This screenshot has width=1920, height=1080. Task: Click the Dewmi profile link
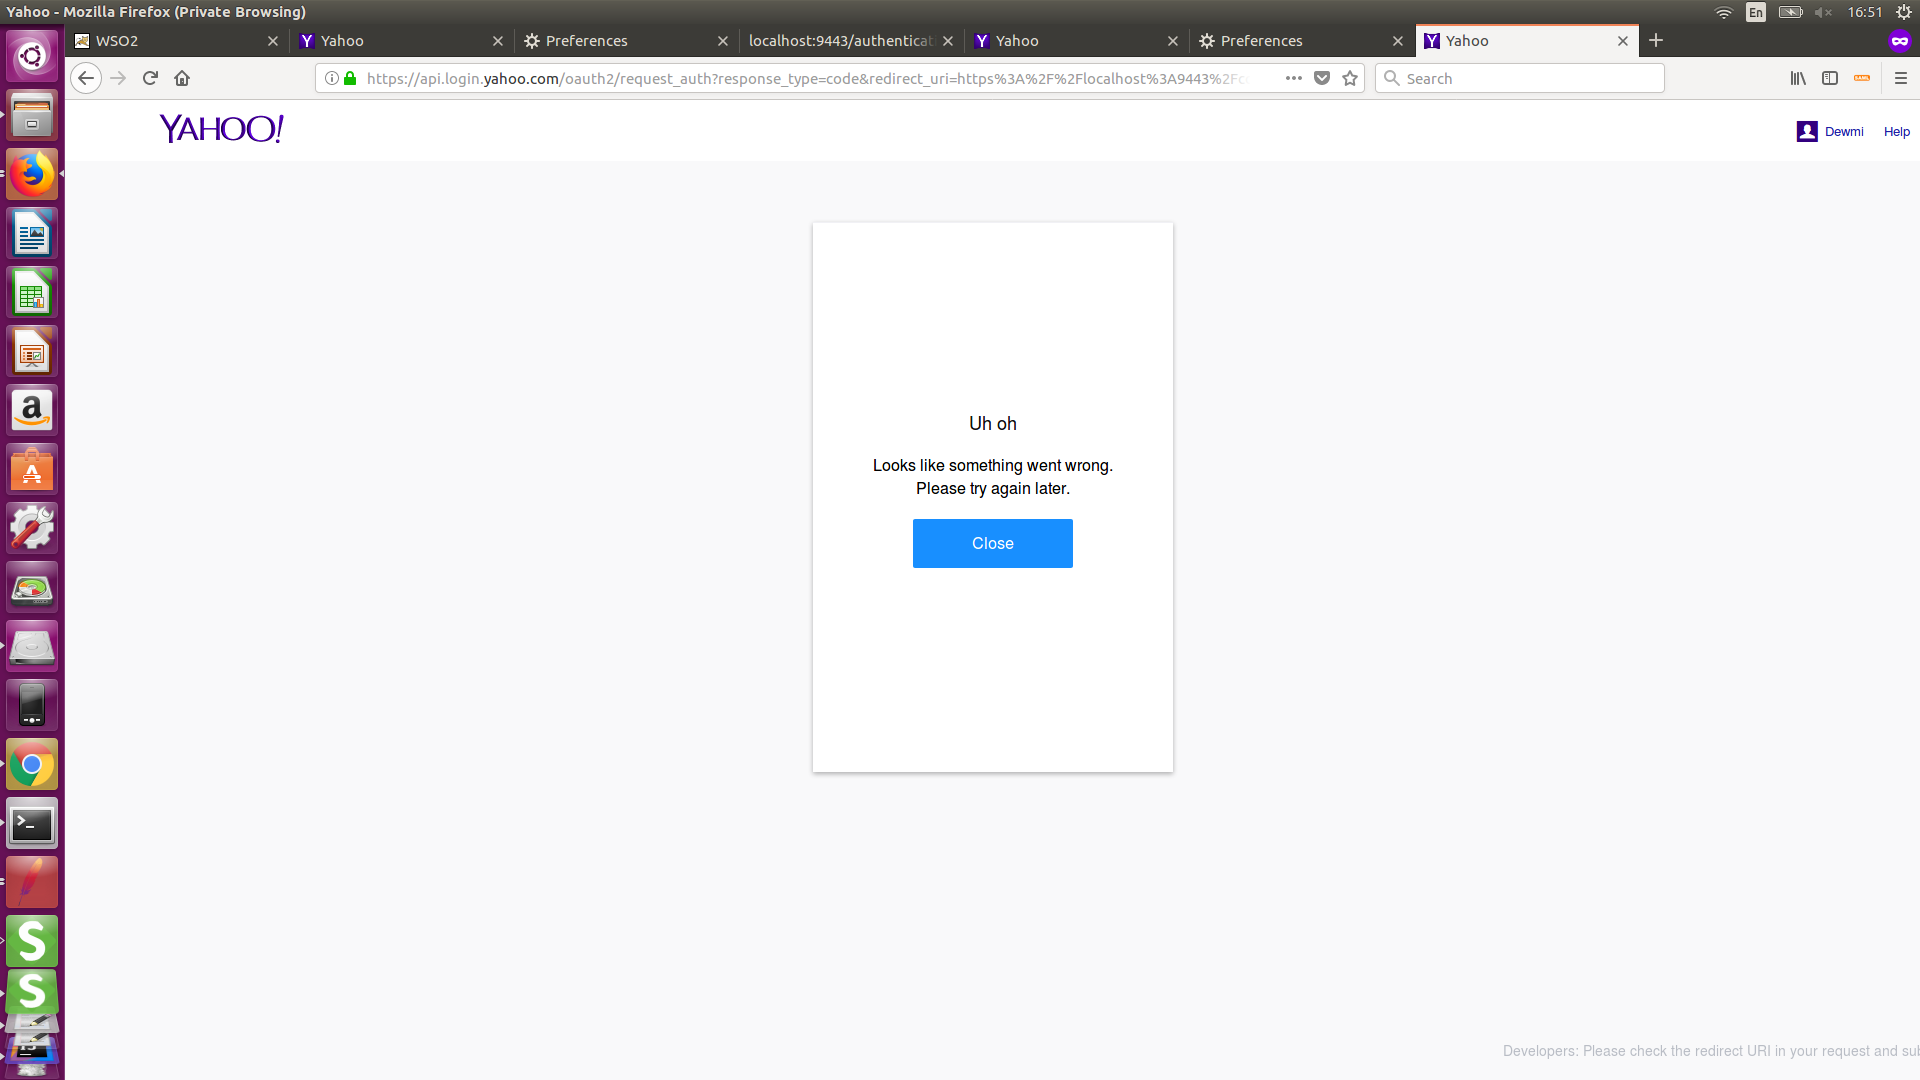(1843, 132)
